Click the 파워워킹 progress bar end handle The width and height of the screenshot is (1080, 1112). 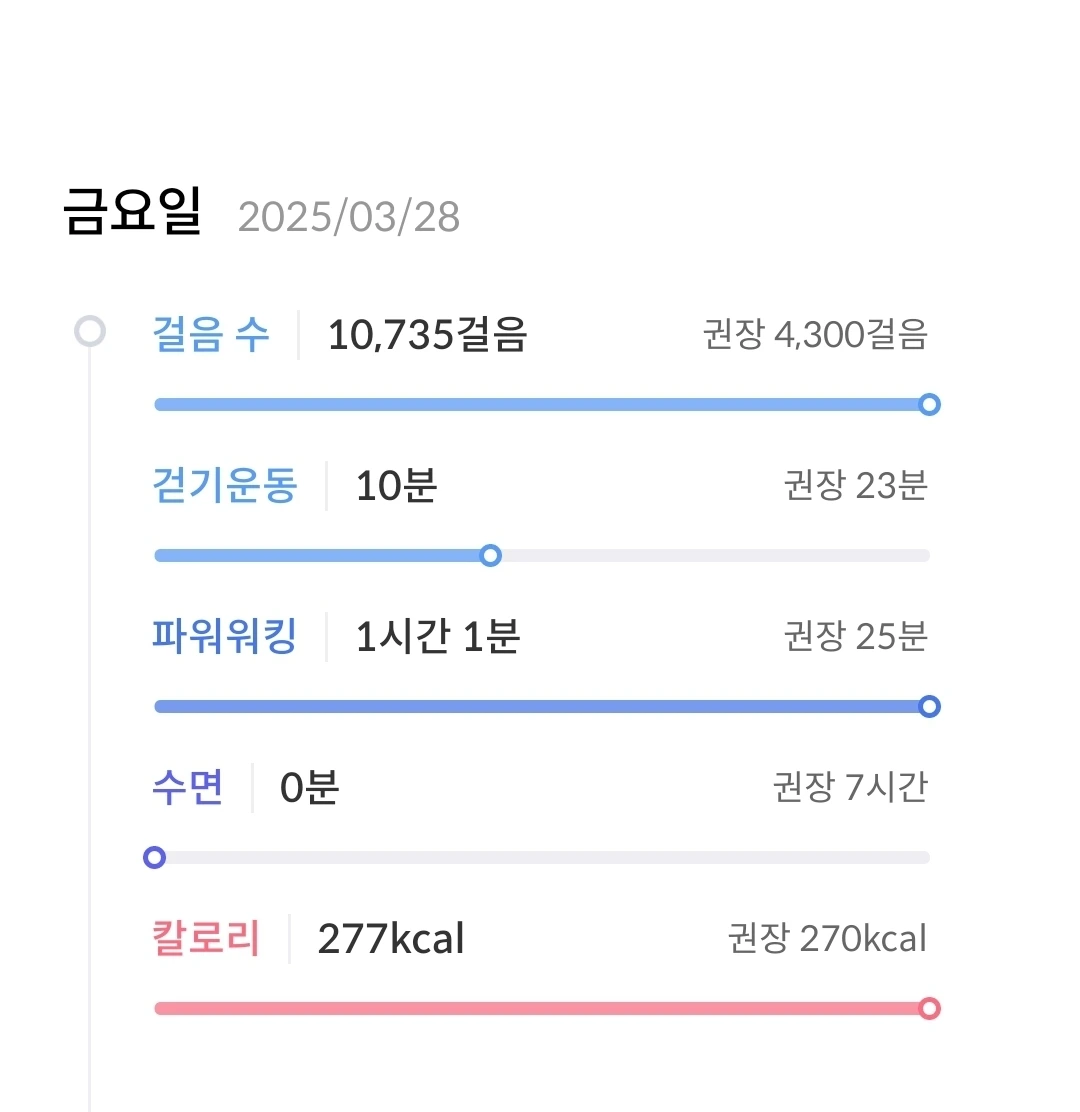click(929, 707)
